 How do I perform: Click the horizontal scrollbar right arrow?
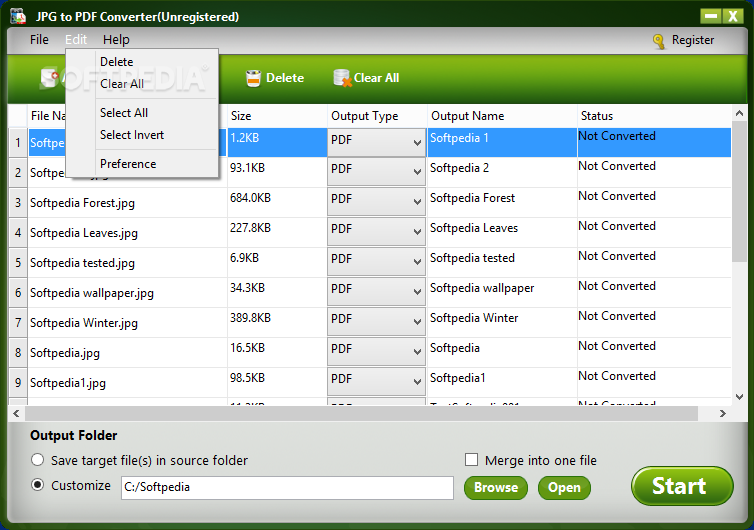[722, 413]
